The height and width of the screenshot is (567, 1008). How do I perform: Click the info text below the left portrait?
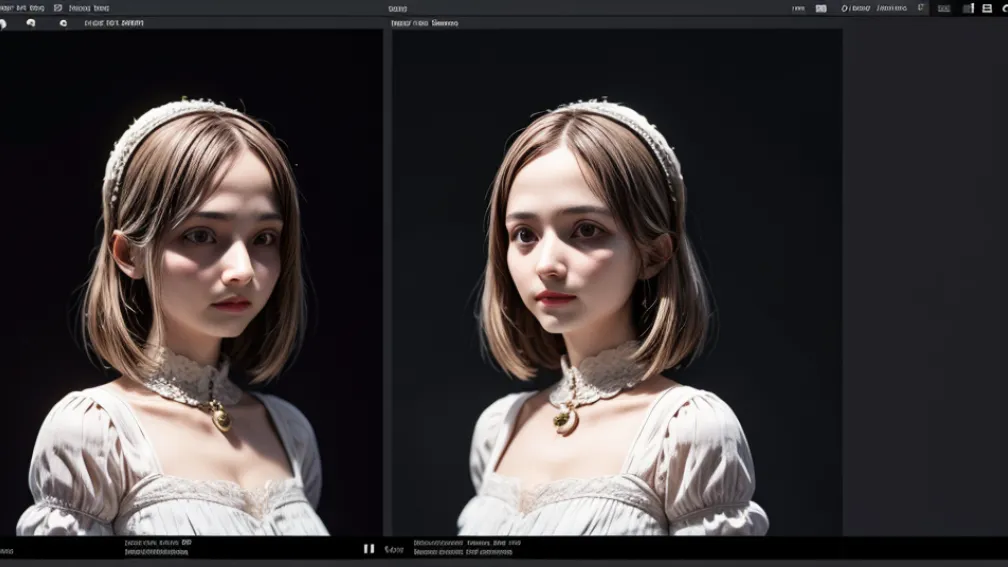(158, 547)
